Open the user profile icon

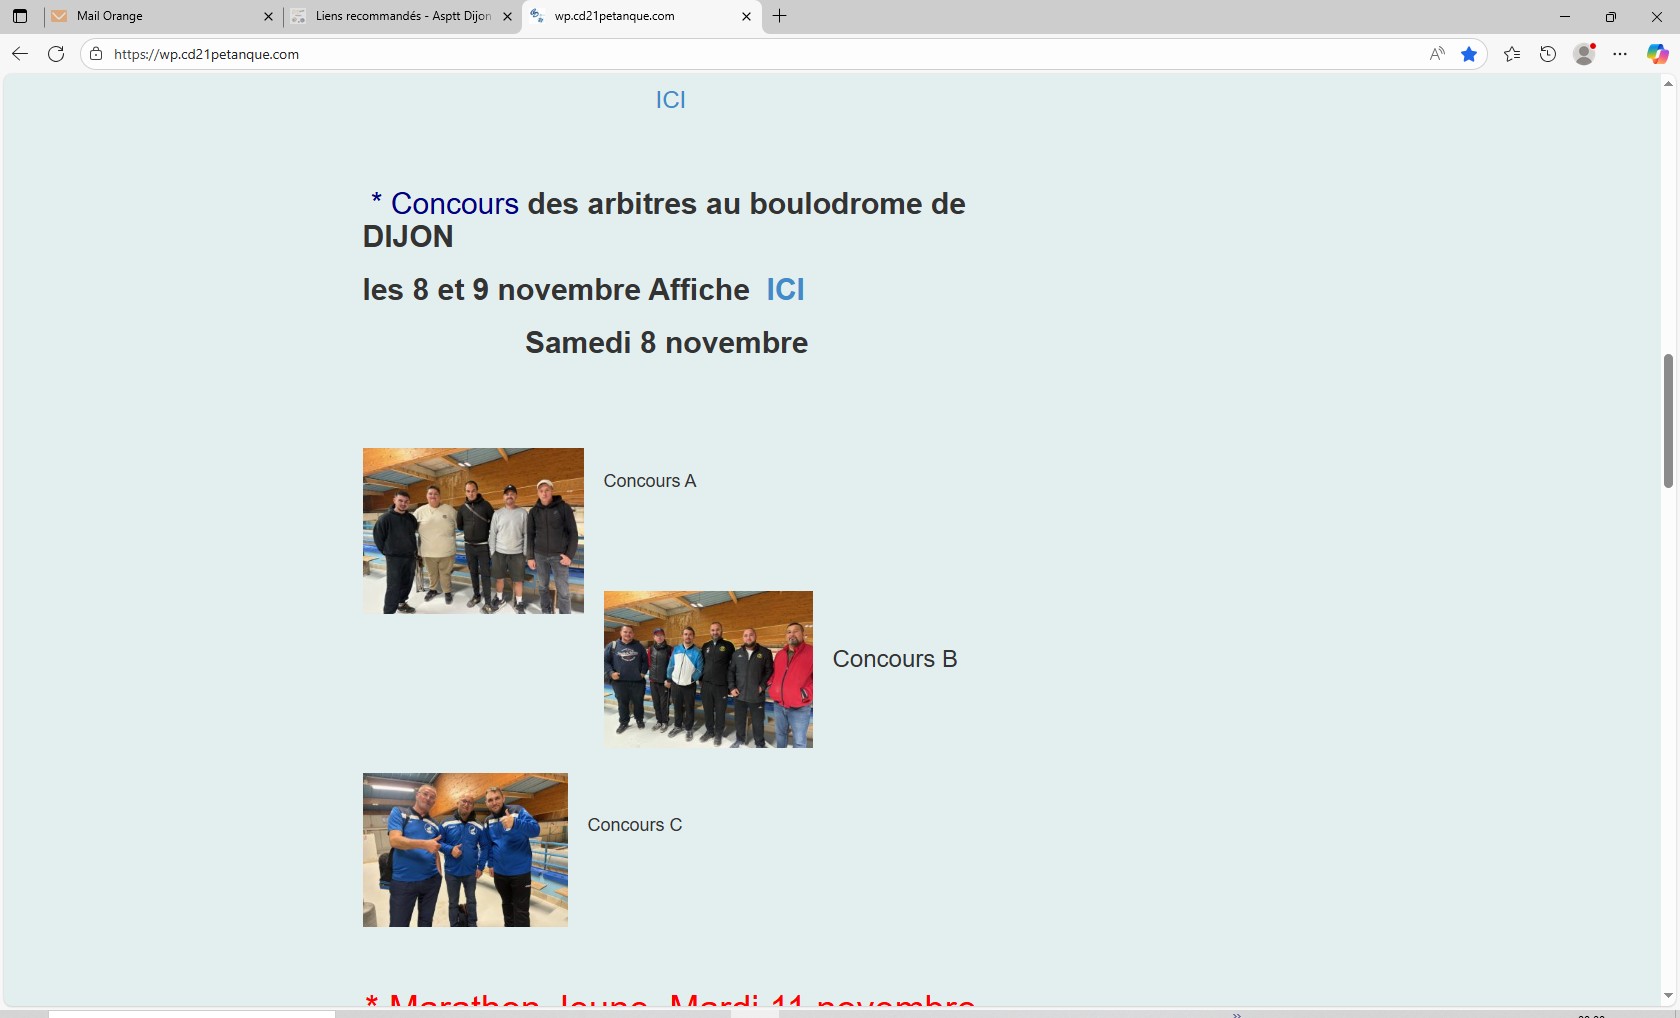(x=1584, y=54)
